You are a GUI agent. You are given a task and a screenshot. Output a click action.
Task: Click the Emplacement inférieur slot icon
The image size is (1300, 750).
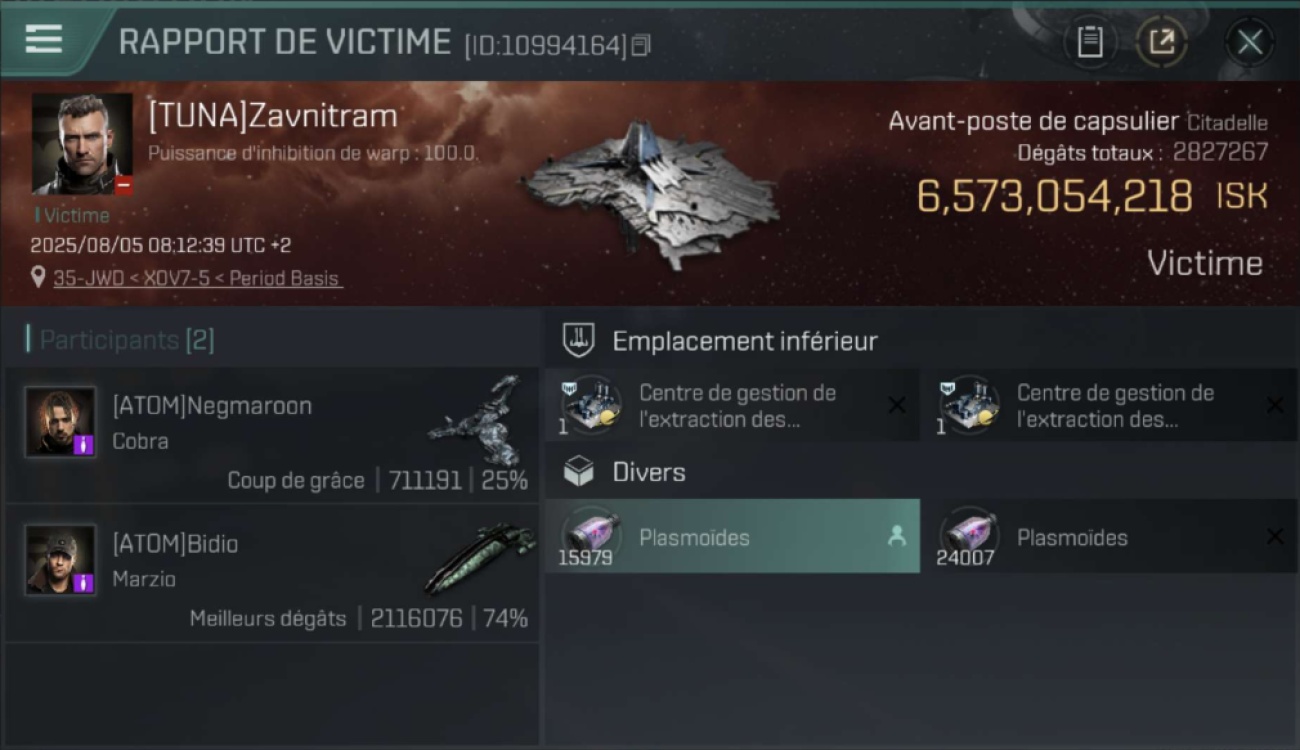[x=579, y=341]
